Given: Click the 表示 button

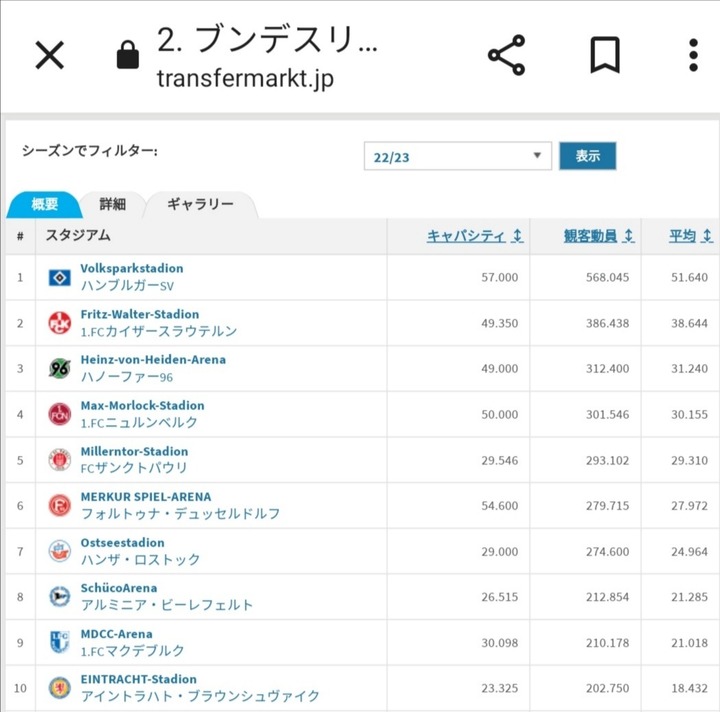Looking at the screenshot, I should click(x=587, y=156).
